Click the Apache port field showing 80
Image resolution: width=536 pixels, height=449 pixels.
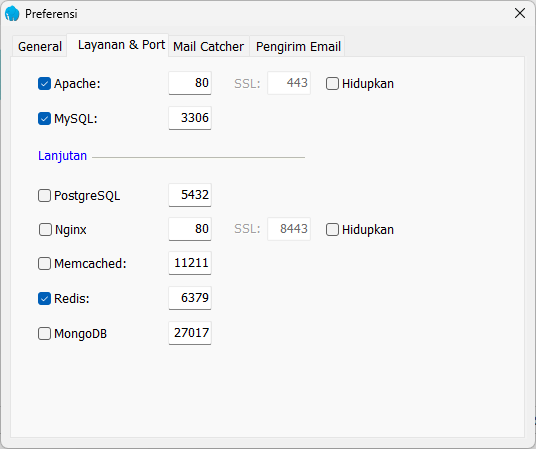[190, 83]
